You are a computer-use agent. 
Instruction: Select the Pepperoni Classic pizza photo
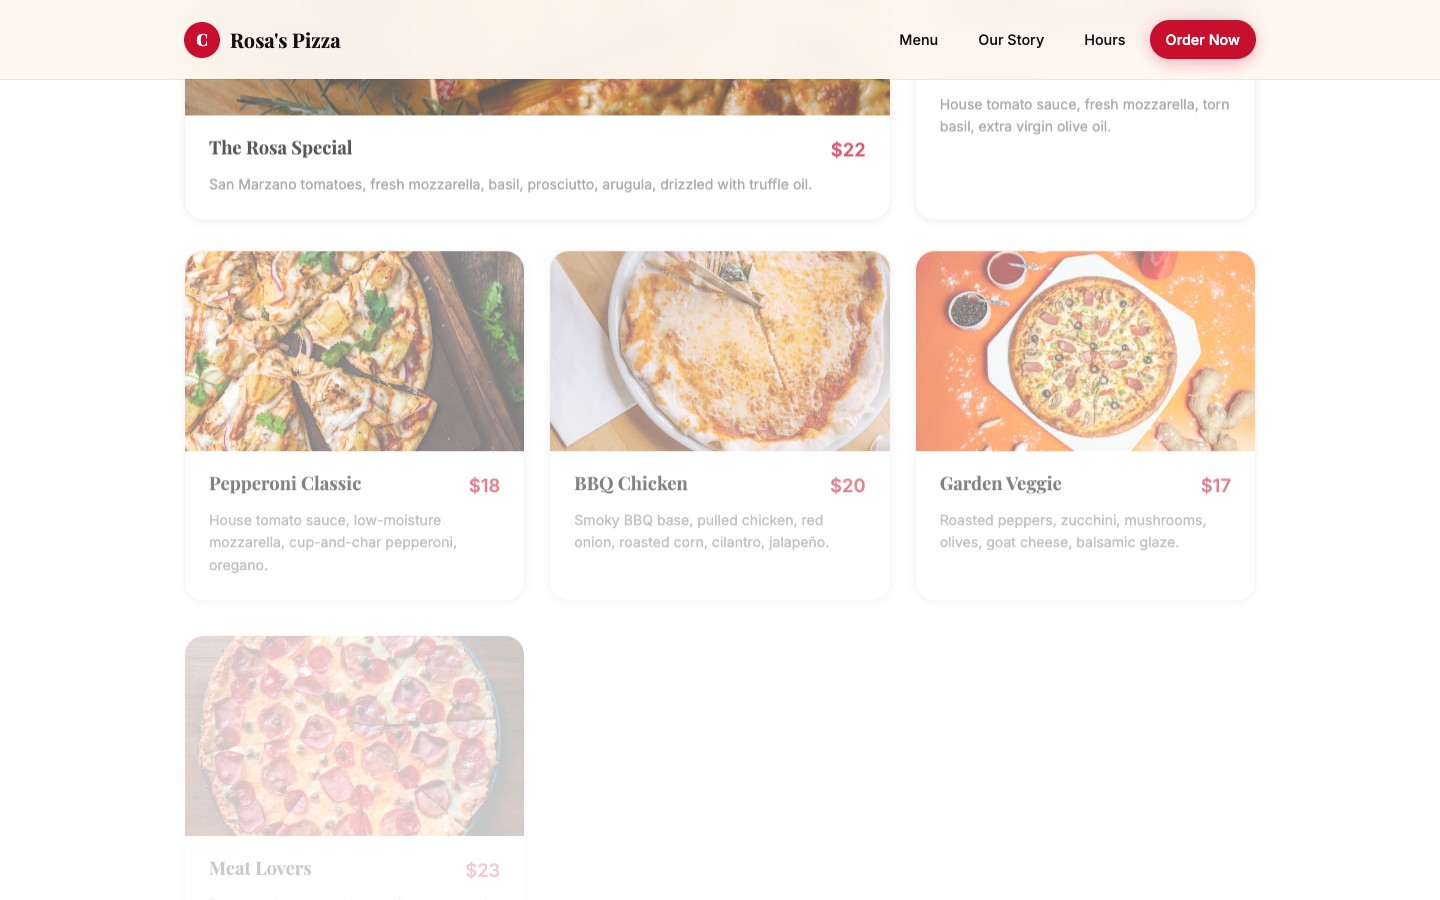click(354, 351)
